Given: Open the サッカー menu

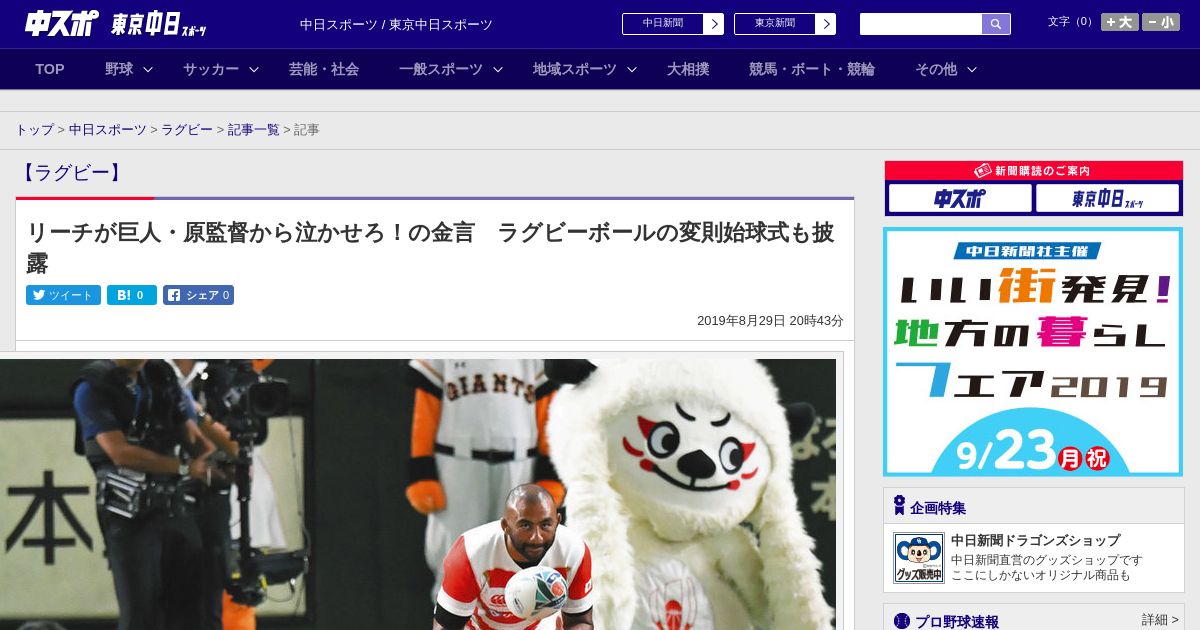Looking at the screenshot, I should 211,69.
